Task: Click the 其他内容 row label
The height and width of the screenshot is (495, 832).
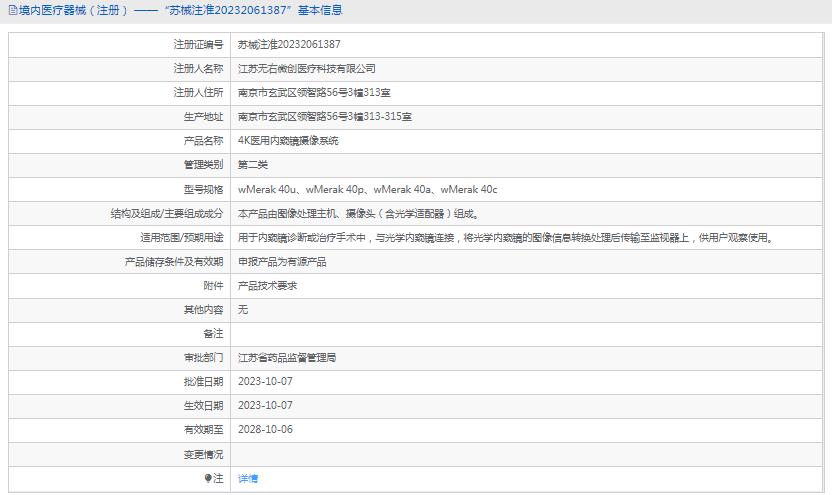Action: pos(203,309)
